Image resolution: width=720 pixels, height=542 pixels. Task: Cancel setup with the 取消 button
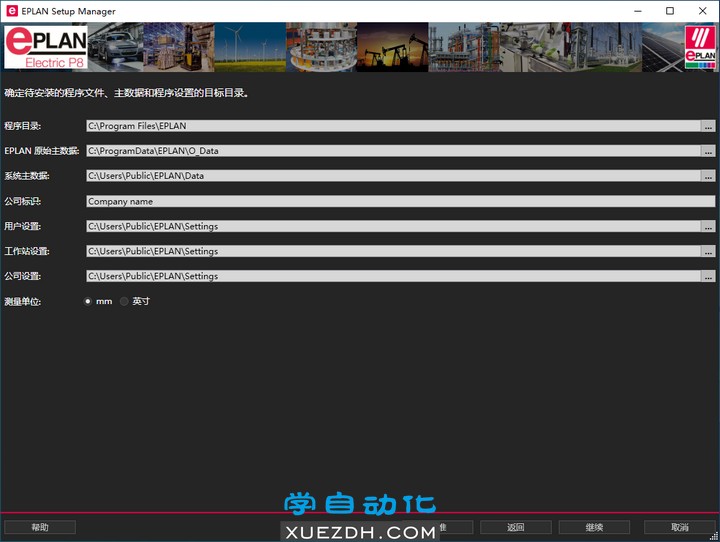click(x=680, y=527)
